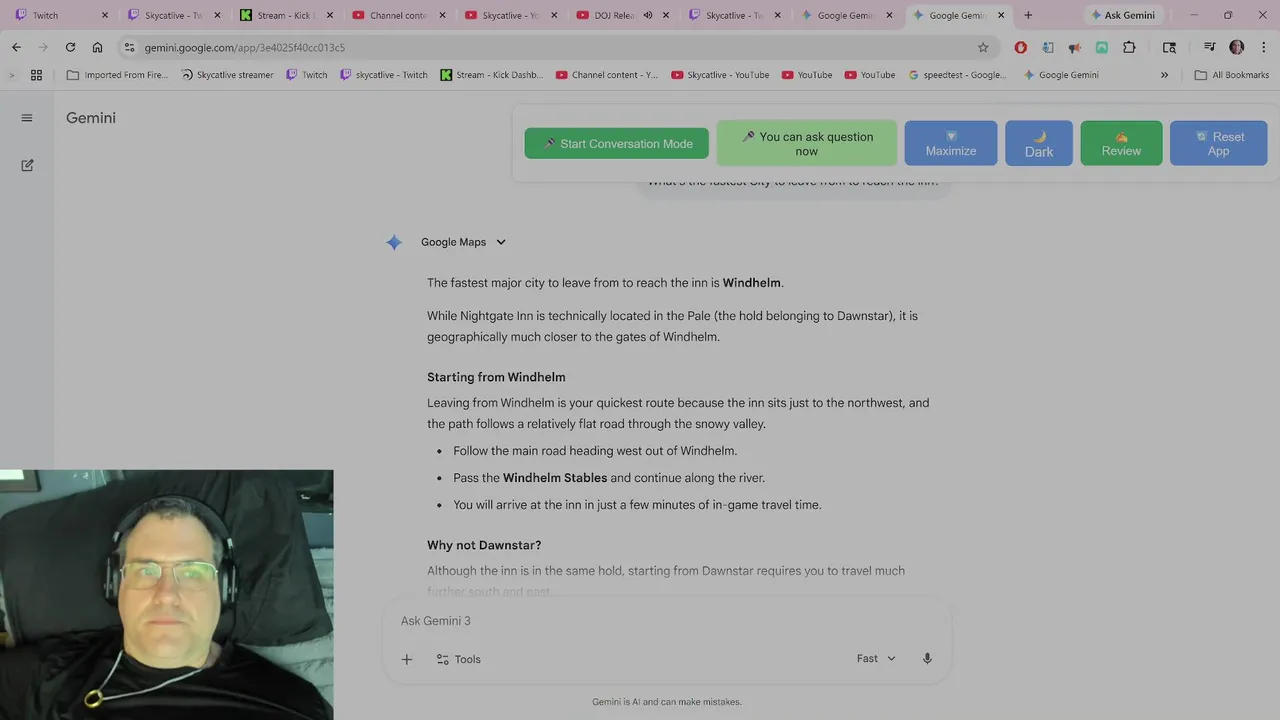
Task: Open the speedtest - Google bookmark
Action: pyautogui.click(x=957, y=75)
